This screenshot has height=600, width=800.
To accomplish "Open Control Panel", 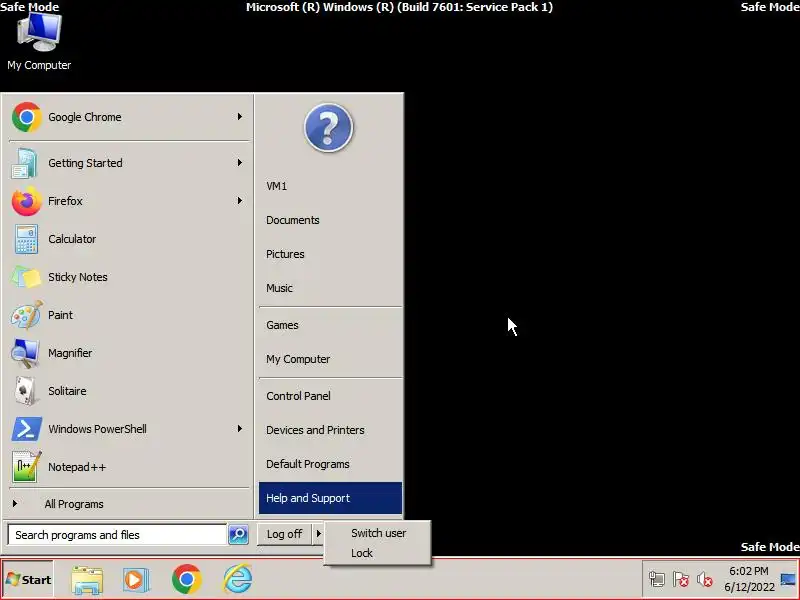I will pos(330,396).
